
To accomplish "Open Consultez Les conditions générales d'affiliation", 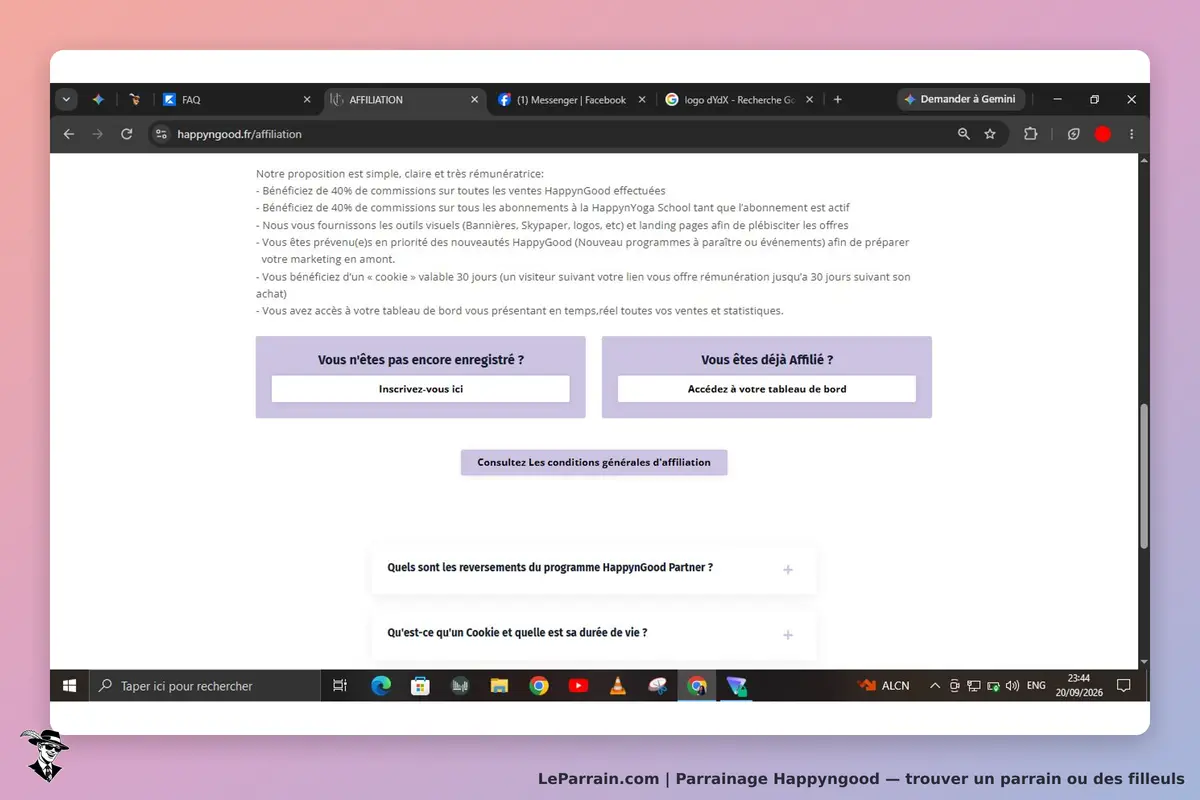I will tap(594, 463).
